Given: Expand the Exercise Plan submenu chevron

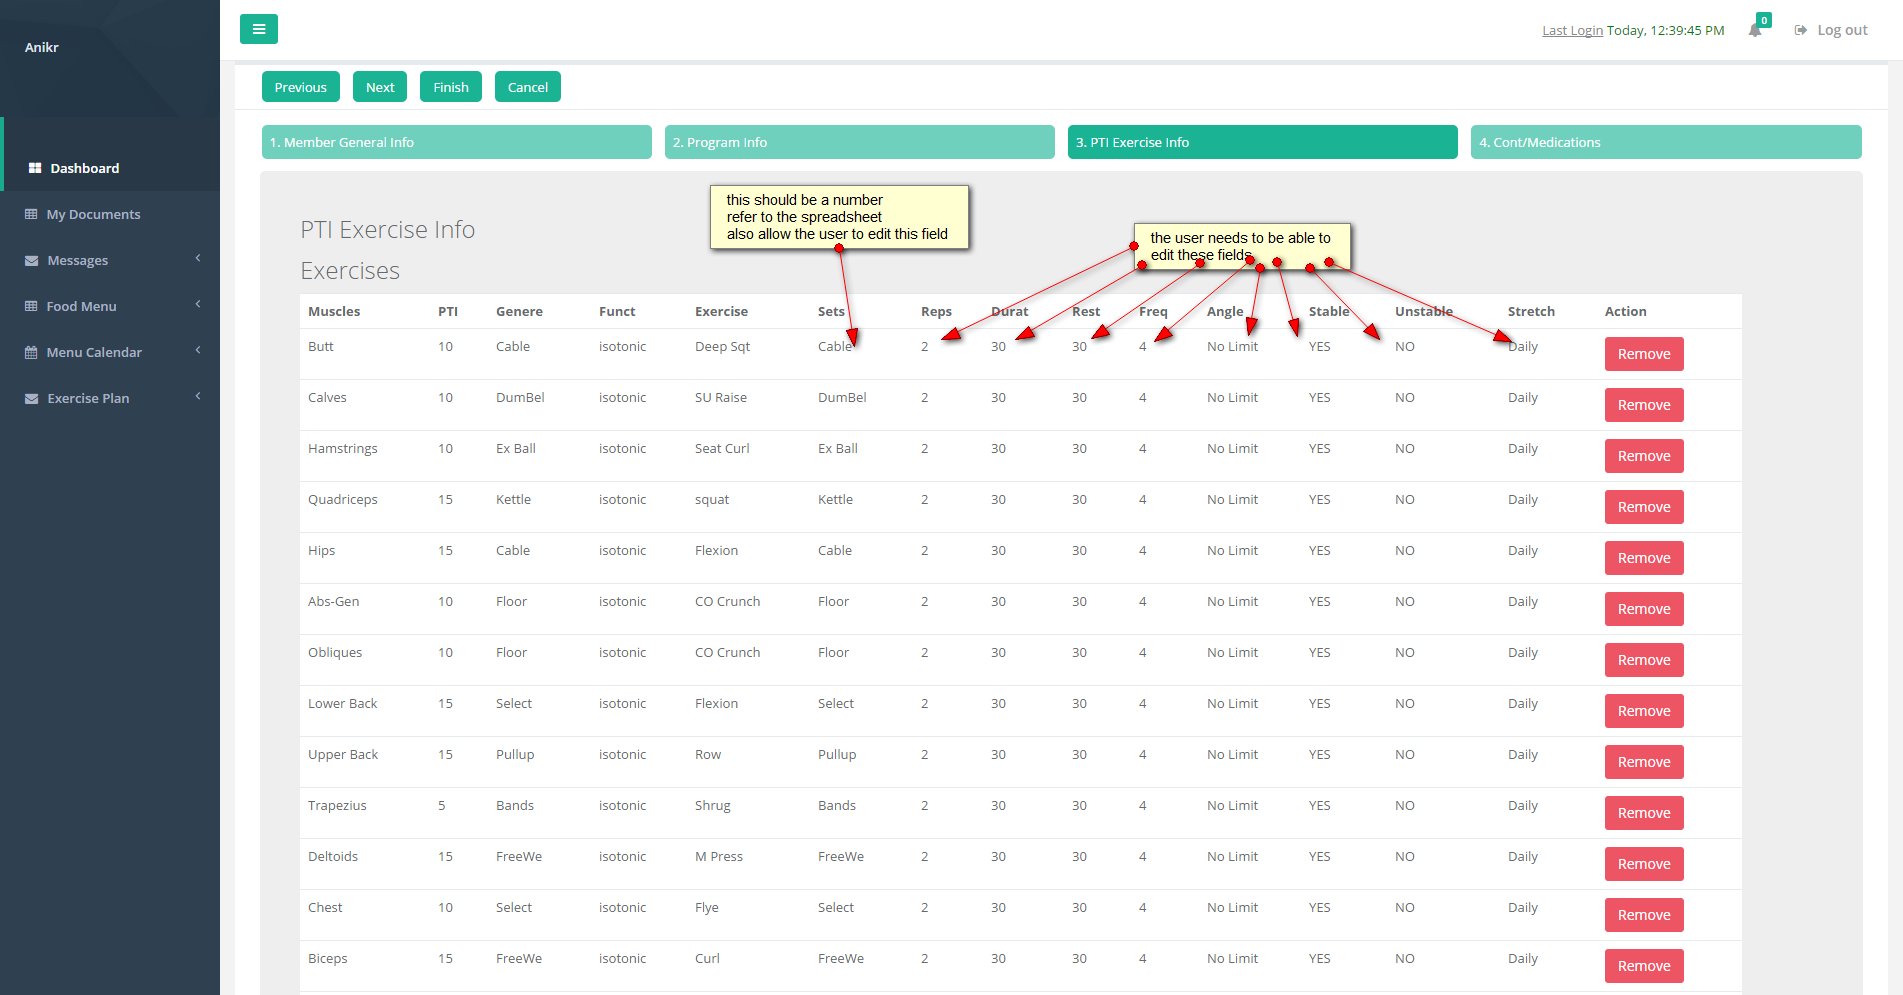Looking at the screenshot, I should 198,397.
